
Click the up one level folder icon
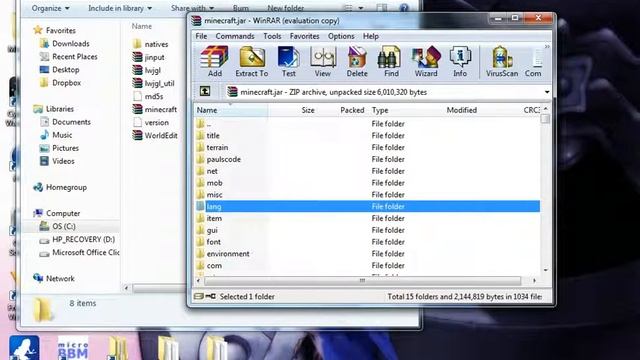point(205,91)
